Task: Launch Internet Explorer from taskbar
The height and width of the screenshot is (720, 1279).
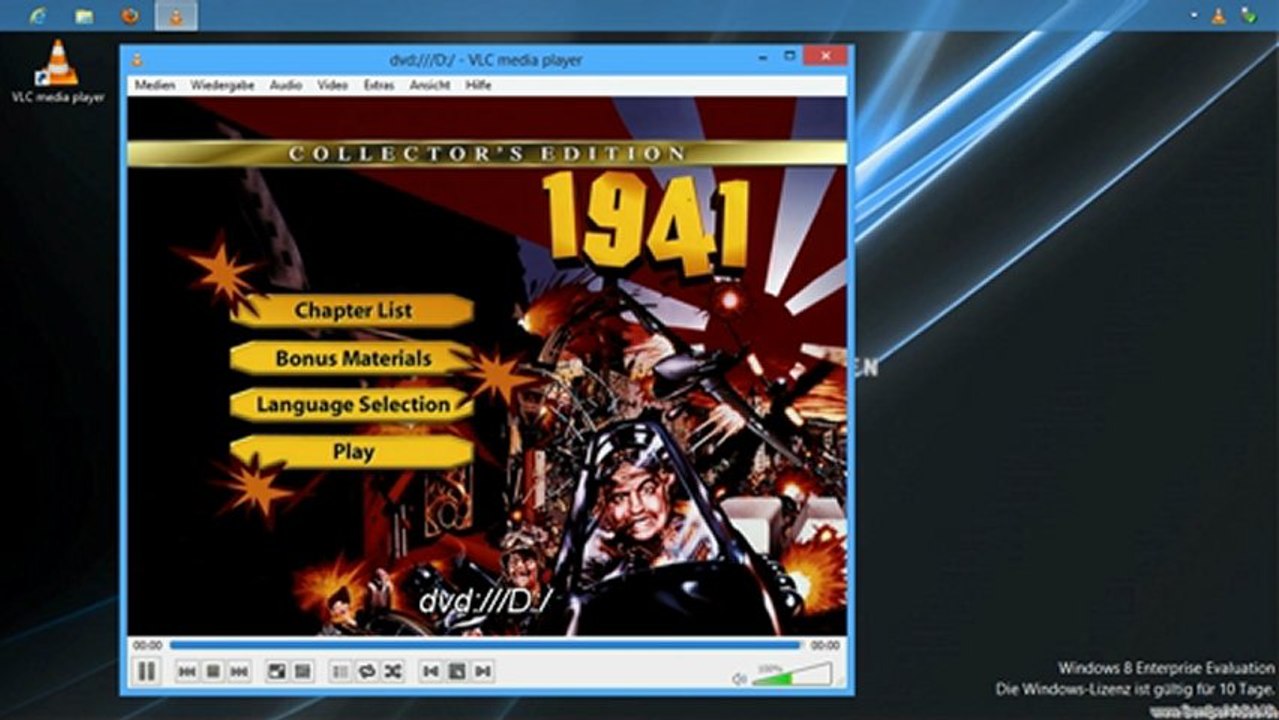Action: point(39,16)
